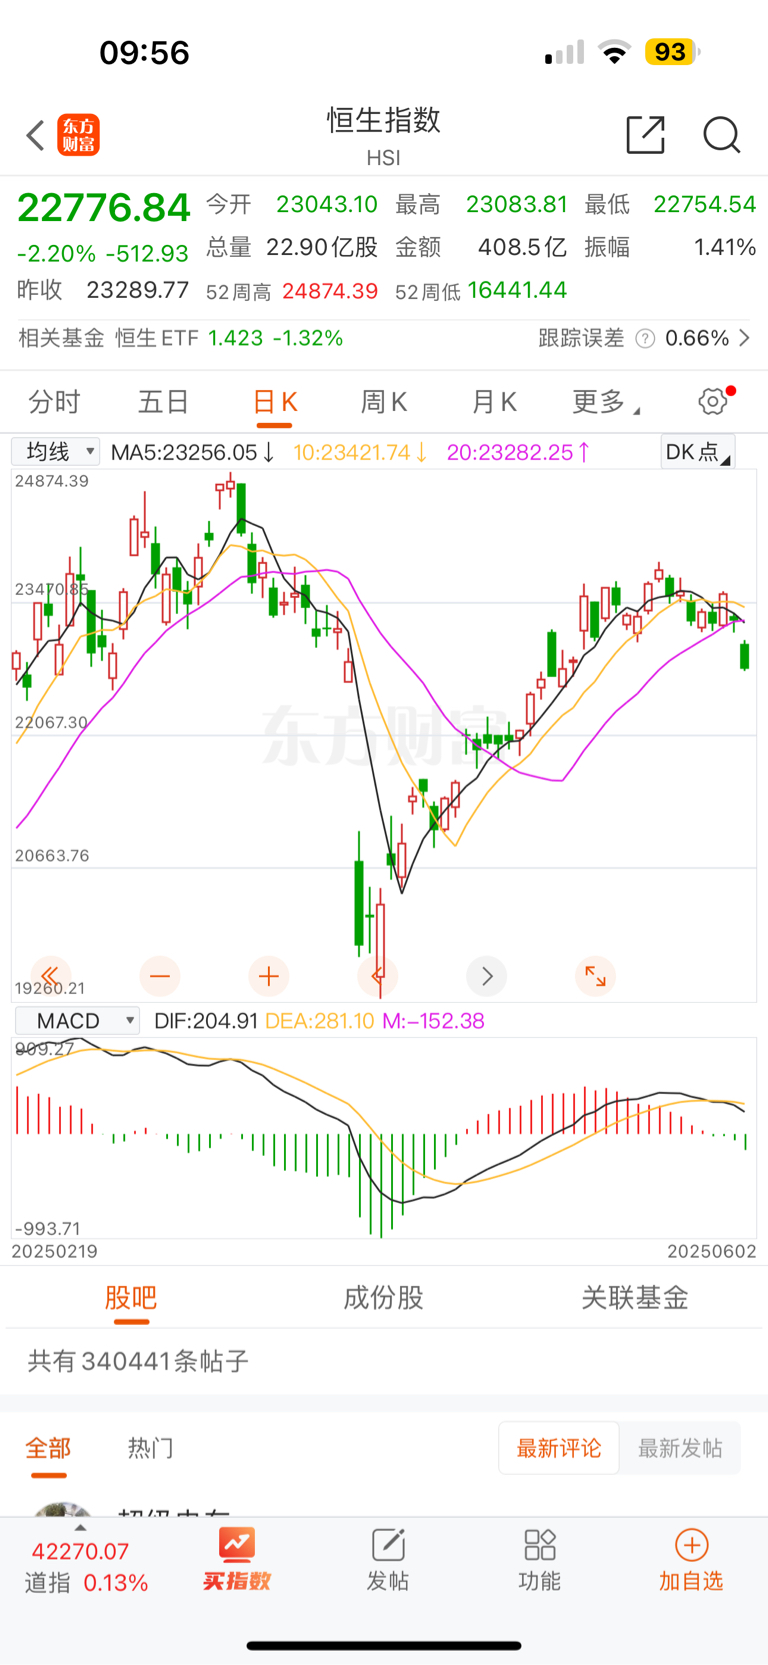Viewport: 768px width, 1665px height.
Task: Tap the 今开 23043.10 value
Action: 327,204
